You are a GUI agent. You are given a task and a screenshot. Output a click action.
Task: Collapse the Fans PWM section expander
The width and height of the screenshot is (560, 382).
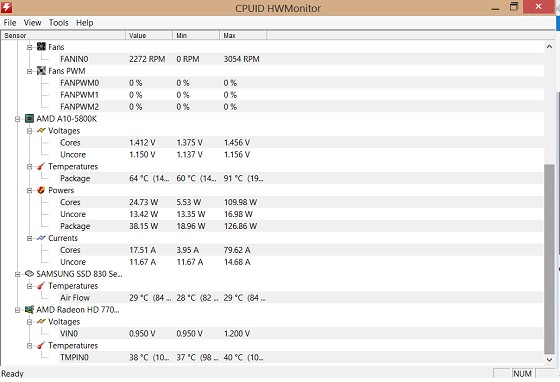pos(29,71)
